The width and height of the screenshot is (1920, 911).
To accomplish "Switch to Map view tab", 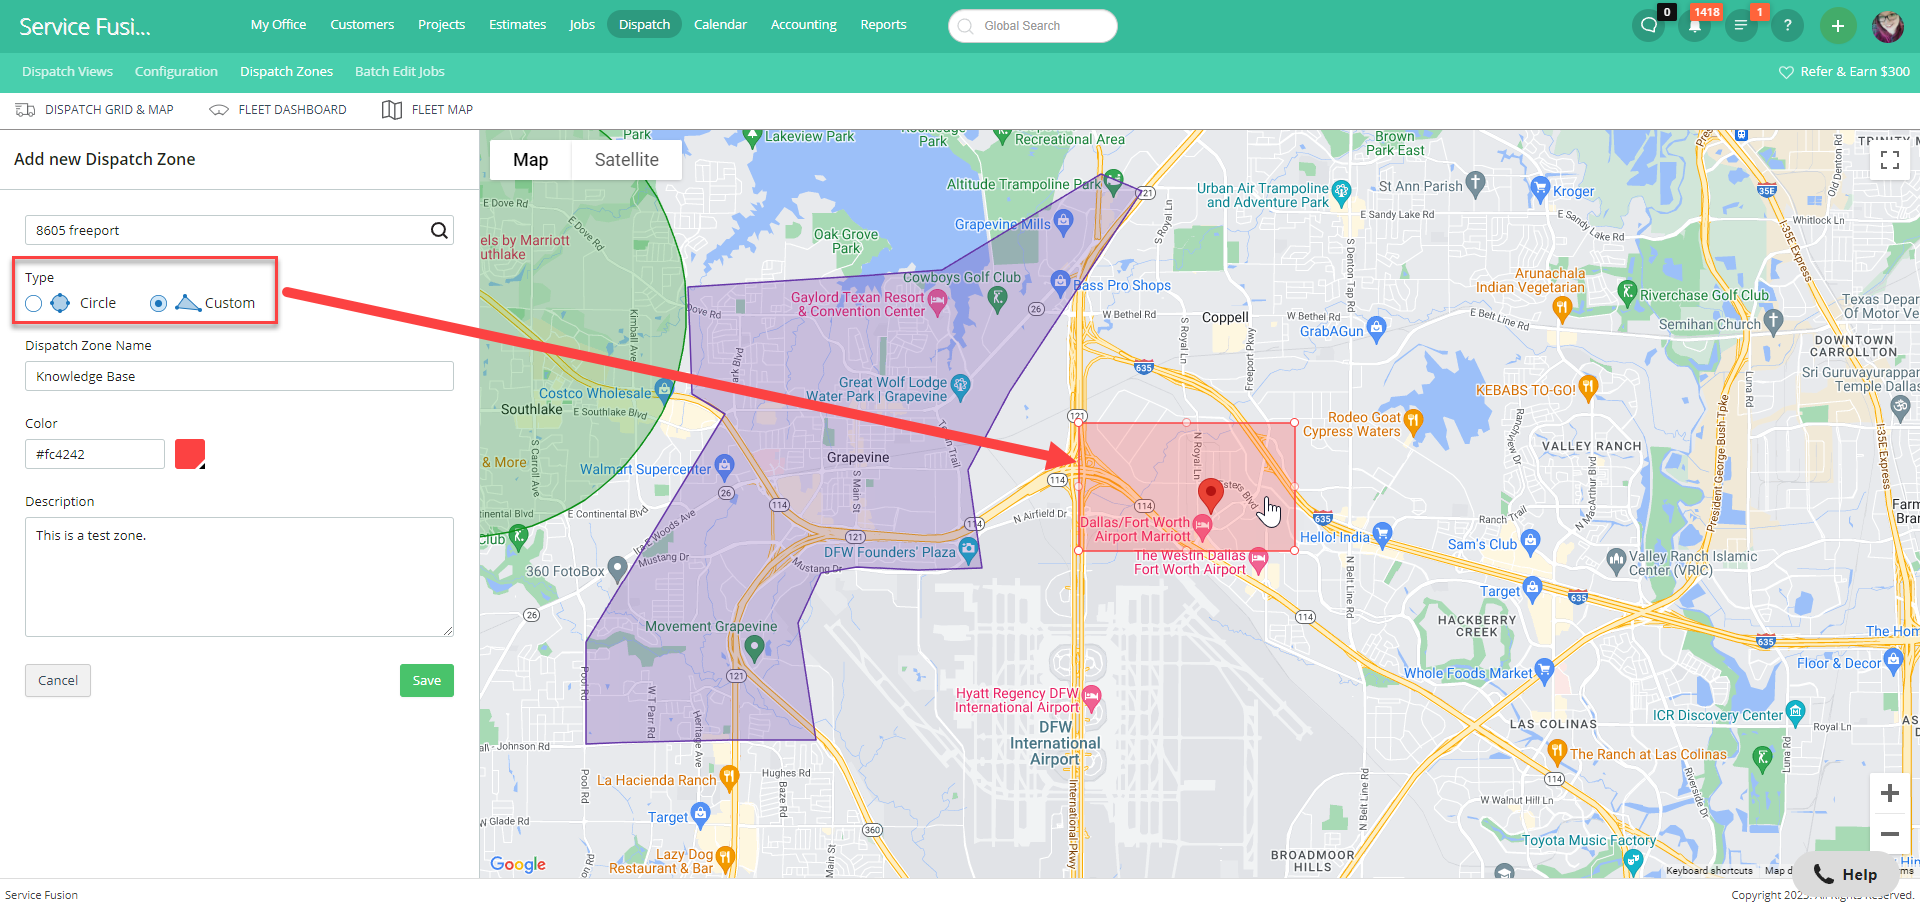I will [x=530, y=160].
